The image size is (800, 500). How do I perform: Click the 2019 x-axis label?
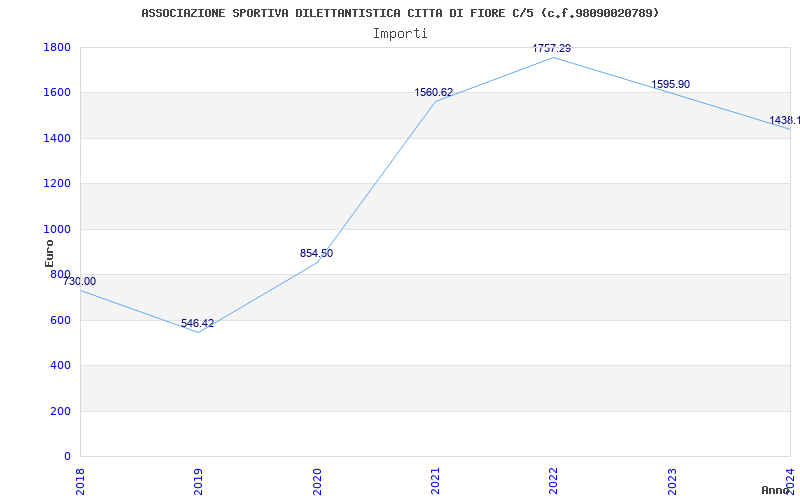(x=198, y=481)
